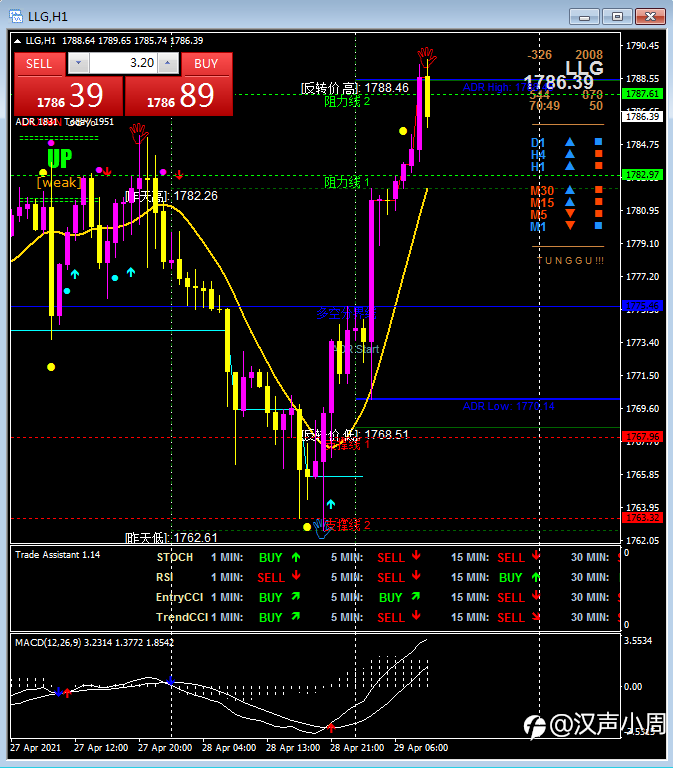Click the blue square beside M1 row
673x768 pixels.
point(598,226)
